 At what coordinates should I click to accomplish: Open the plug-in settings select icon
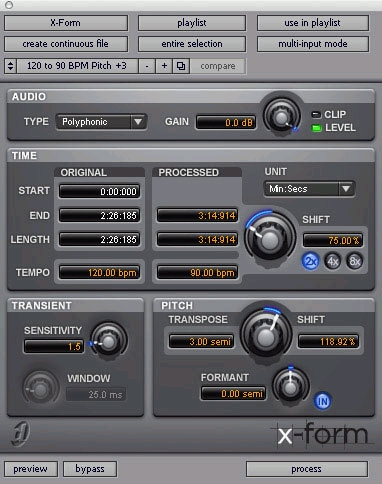point(181,66)
